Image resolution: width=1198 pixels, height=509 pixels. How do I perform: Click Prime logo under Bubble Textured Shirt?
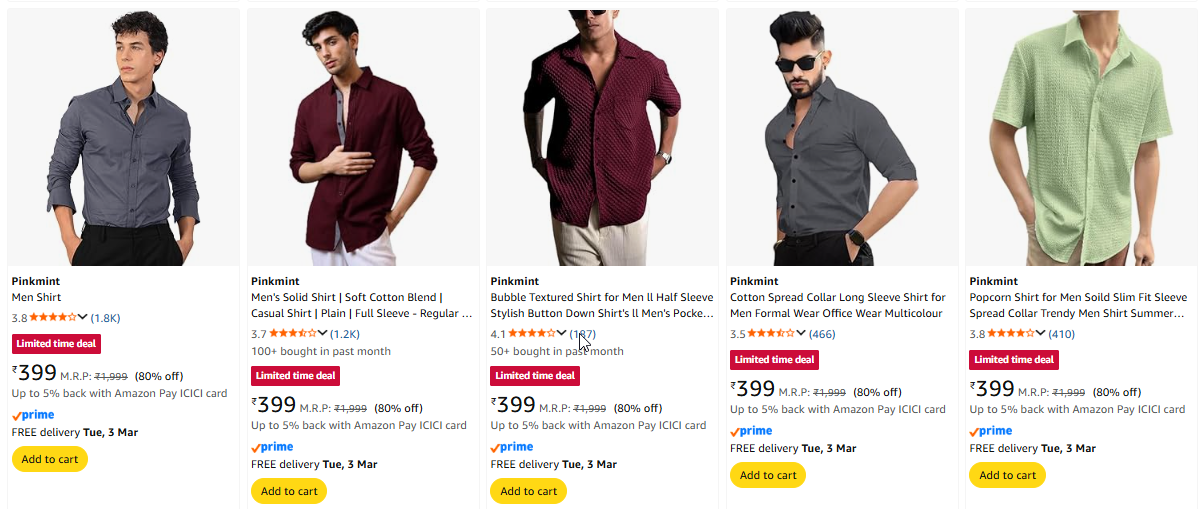coord(512,447)
